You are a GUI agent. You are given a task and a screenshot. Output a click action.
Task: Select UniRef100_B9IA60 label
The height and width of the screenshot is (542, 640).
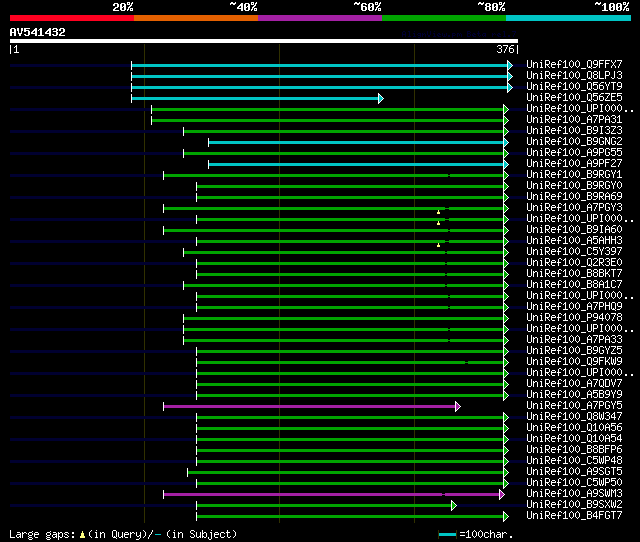tap(574, 230)
